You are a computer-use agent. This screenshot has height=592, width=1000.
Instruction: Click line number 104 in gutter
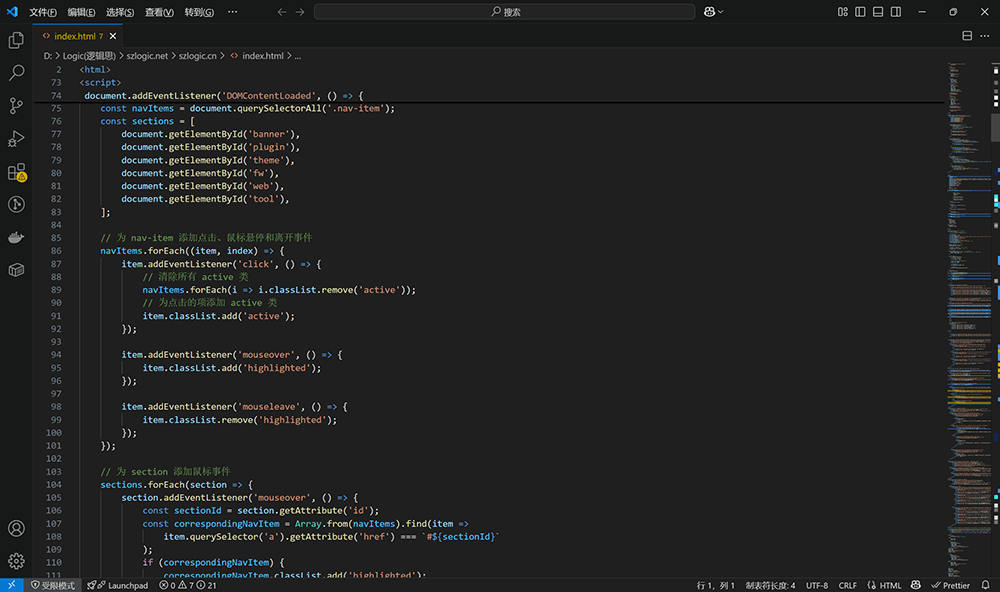pos(54,485)
